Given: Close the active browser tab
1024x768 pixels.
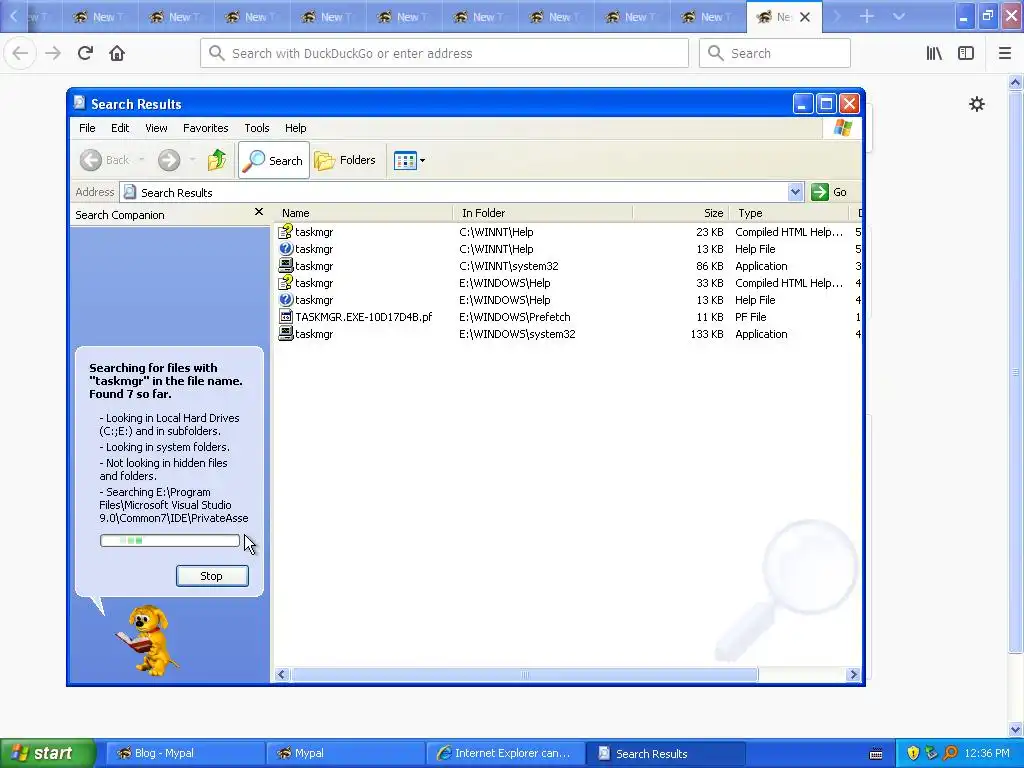Looking at the screenshot, I should (805, 17).
